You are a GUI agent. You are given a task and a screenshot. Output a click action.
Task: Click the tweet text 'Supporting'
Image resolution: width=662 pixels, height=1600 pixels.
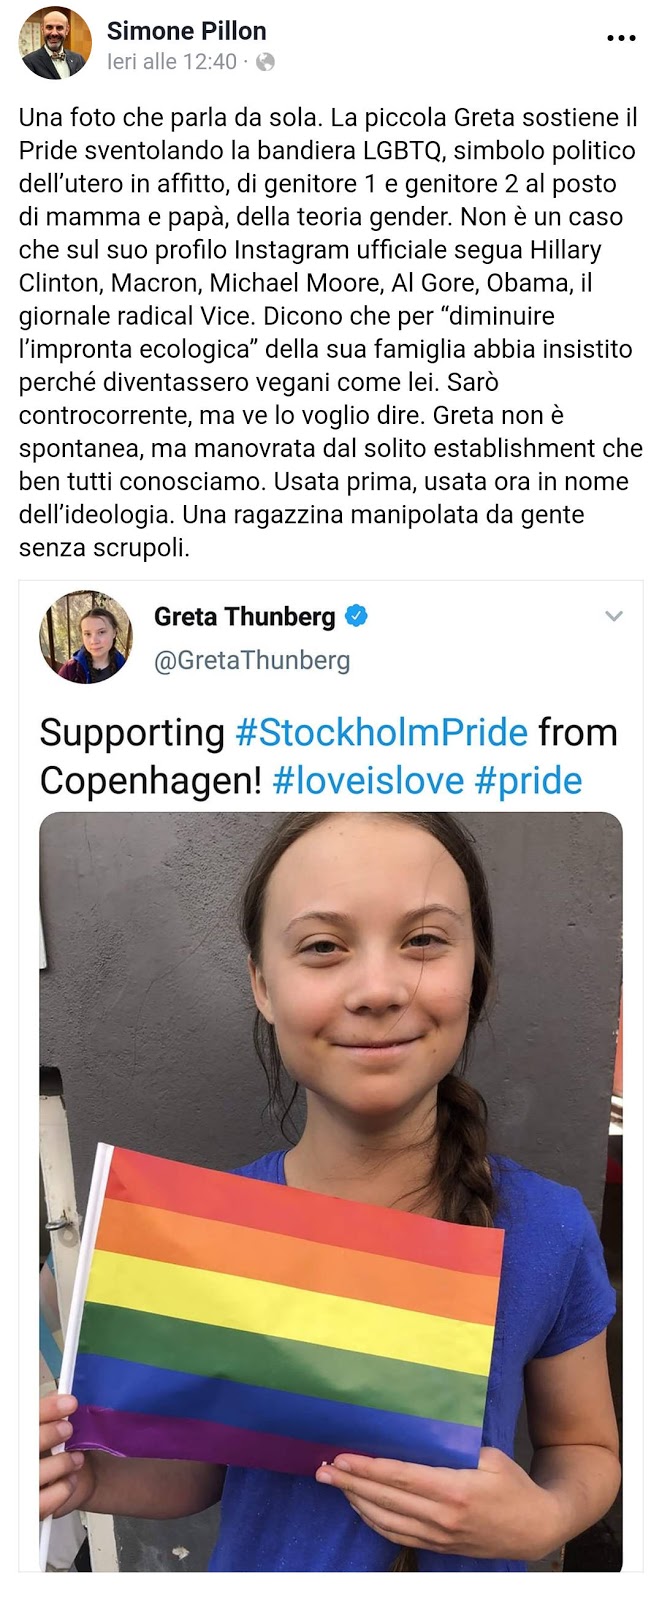click(132, 733)
